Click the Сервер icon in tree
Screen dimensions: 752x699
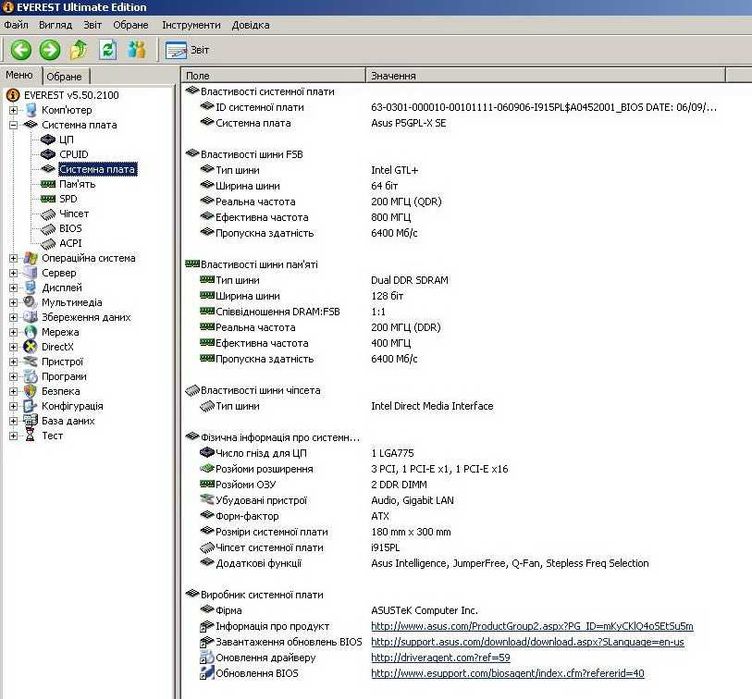click(x=31, y=272)
